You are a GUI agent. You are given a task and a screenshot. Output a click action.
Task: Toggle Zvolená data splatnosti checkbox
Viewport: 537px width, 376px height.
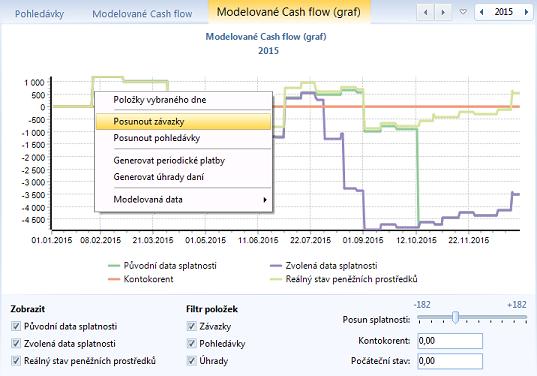16,343
